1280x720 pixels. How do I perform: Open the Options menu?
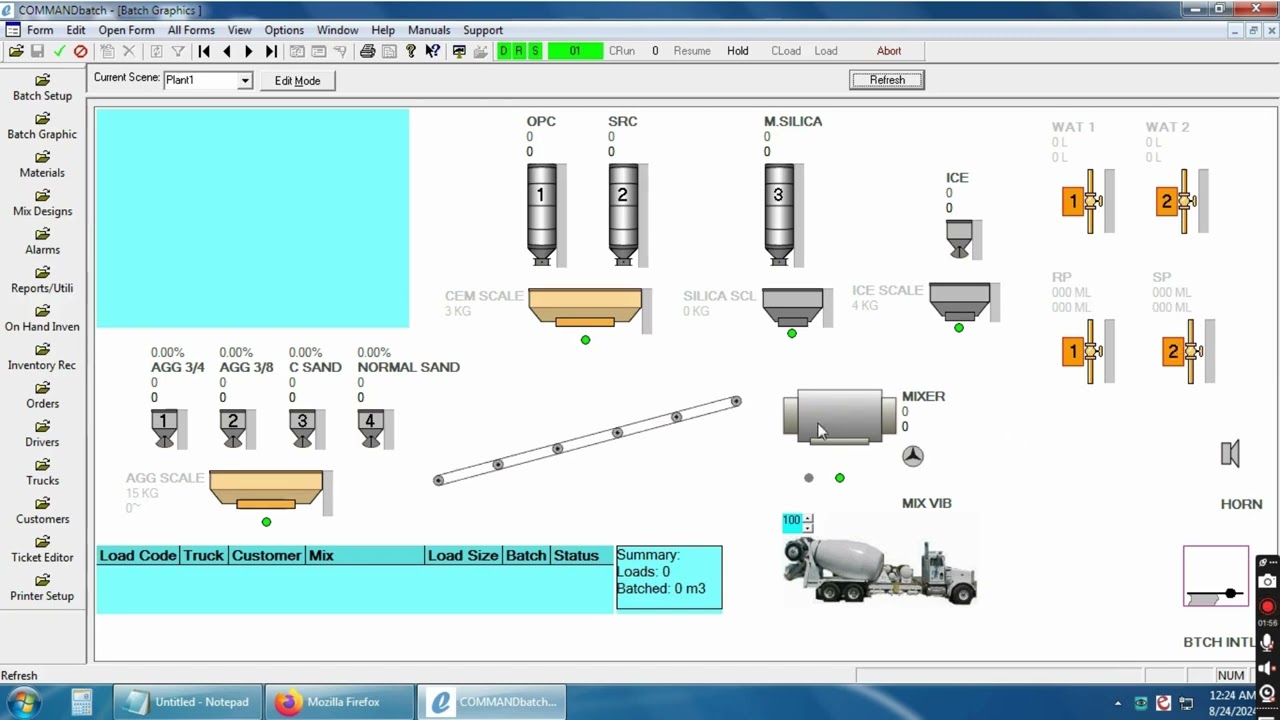coord(284,30)
